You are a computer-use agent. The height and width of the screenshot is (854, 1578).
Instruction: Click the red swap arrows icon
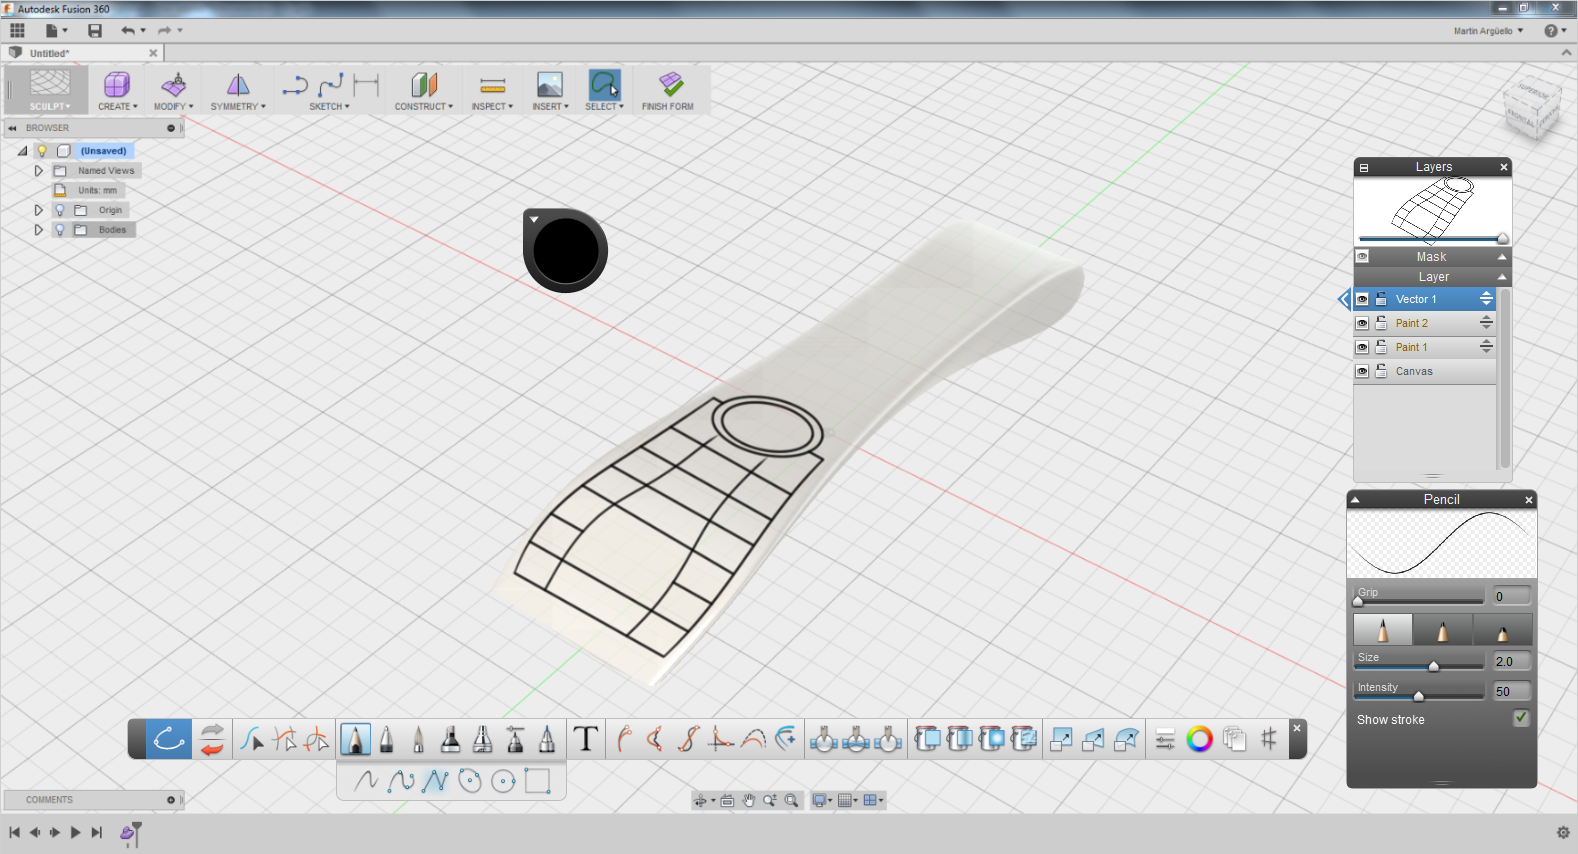click(212, 740)
